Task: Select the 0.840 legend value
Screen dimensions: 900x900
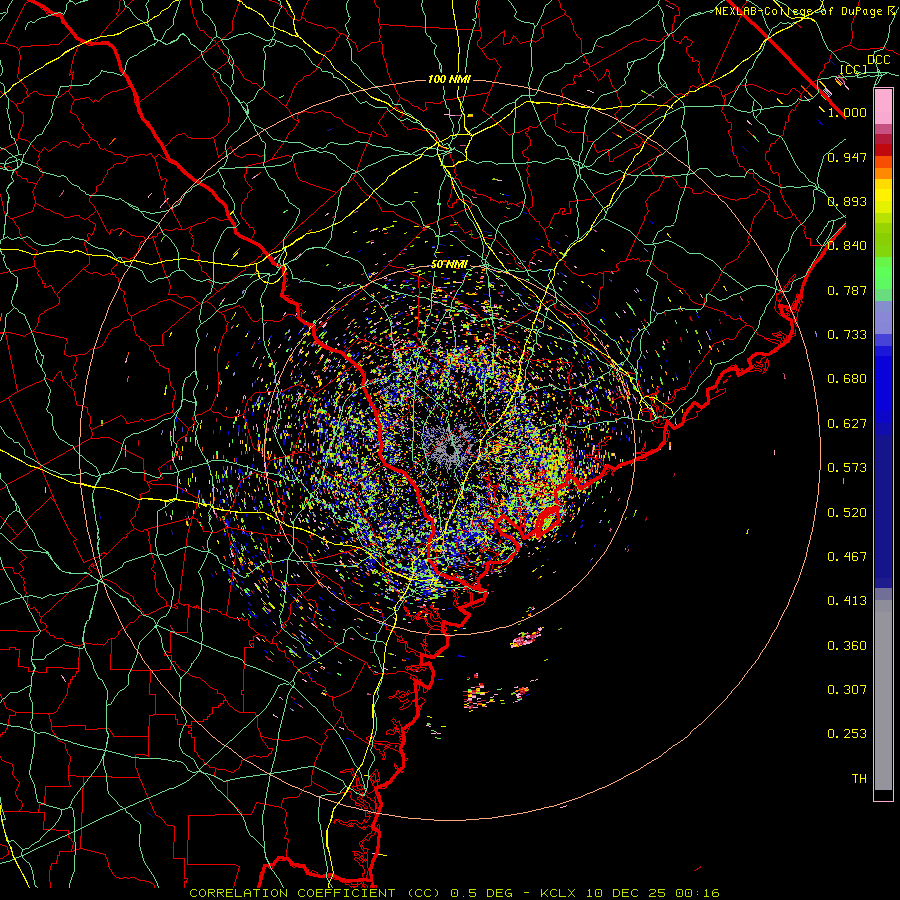Action: pos(847,246)
